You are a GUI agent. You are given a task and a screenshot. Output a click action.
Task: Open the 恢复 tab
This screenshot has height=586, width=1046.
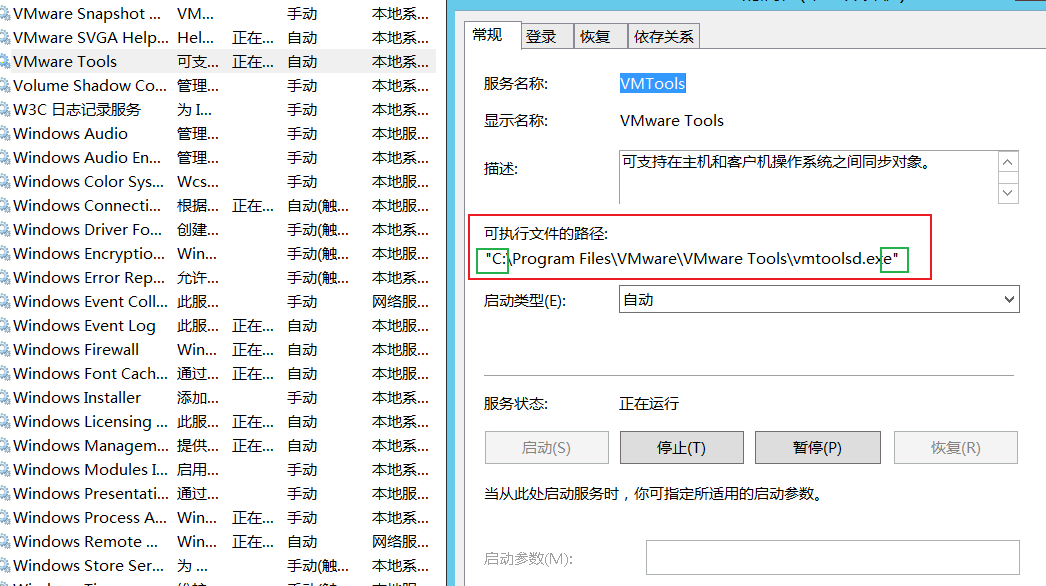[x=595, y=36]
